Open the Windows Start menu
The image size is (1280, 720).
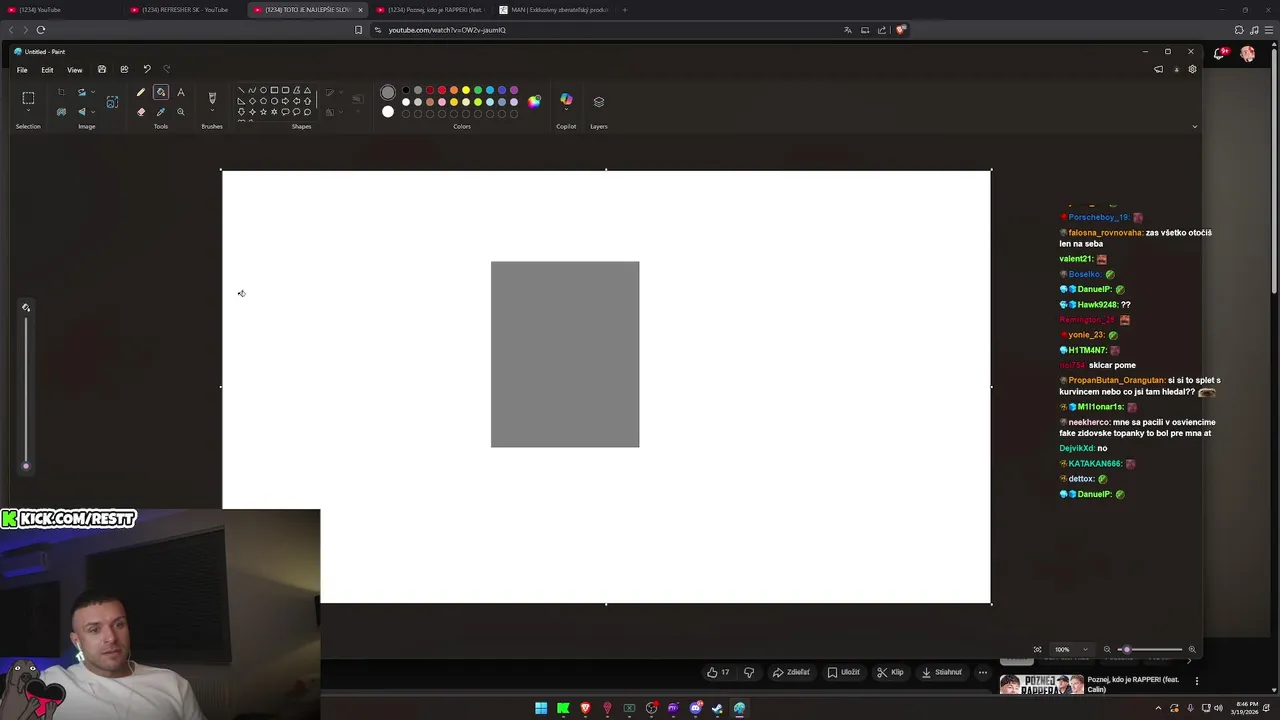pyautogui.click(x=541, y=708)
